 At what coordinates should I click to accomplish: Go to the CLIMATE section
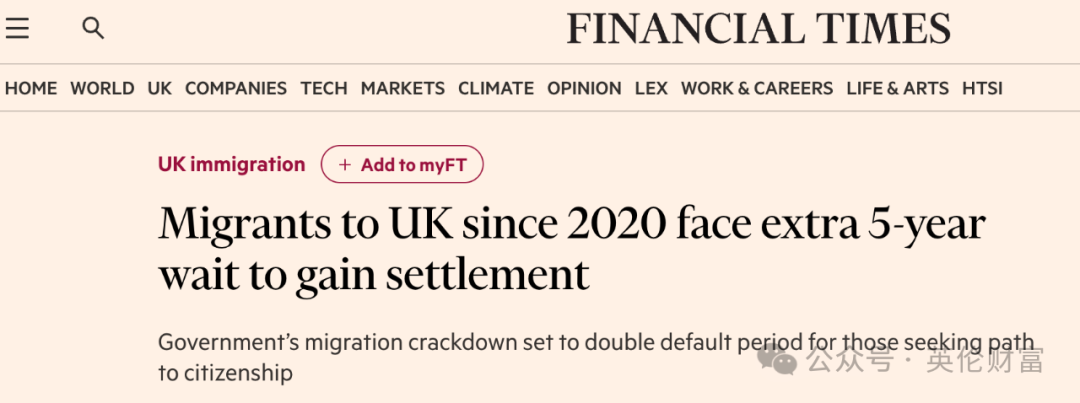click(496, 89)
